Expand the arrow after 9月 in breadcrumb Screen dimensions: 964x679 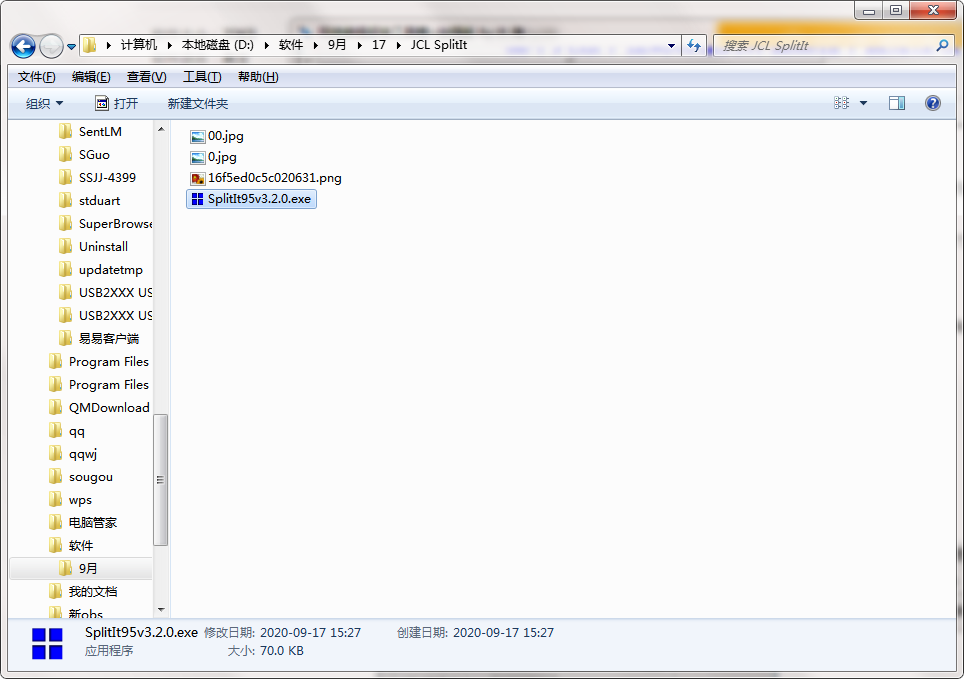pos(360,45)
